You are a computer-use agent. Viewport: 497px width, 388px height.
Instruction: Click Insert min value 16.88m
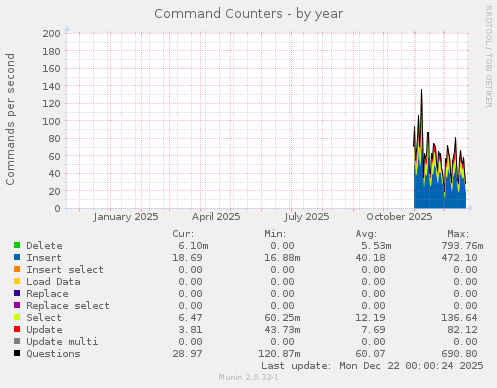pos(282,258)
